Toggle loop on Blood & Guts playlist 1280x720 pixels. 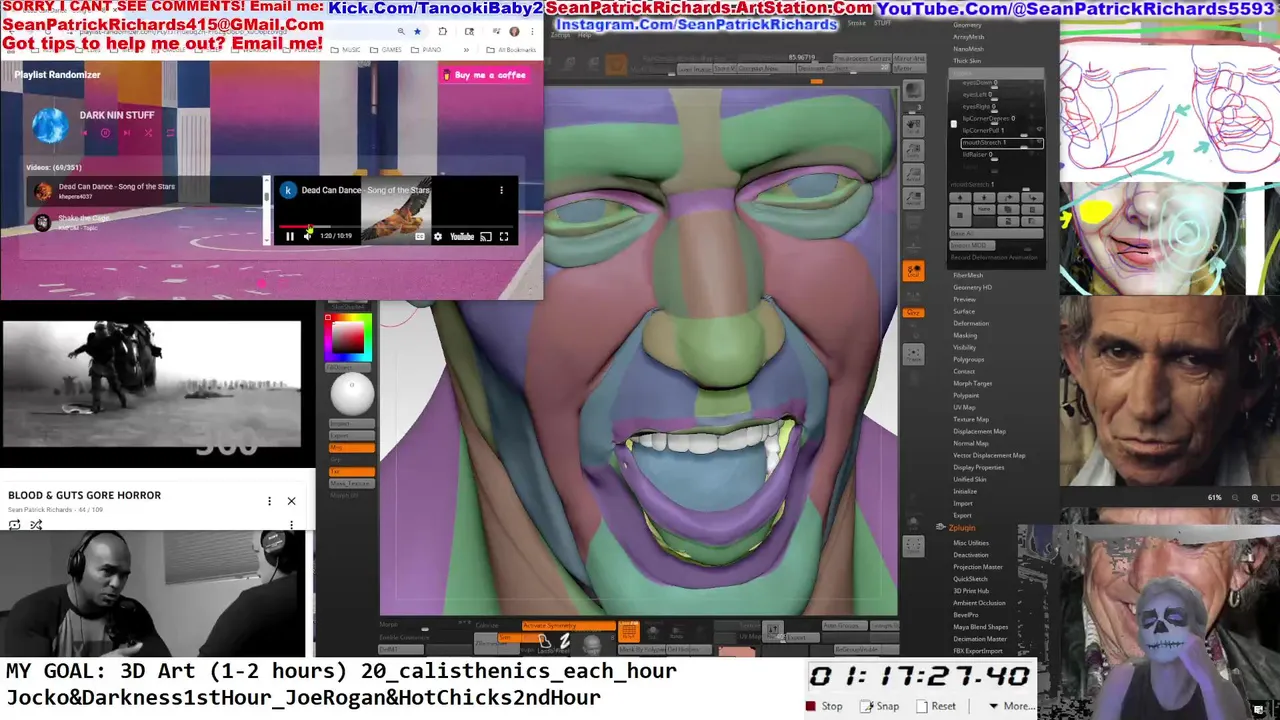coord(15,525)
